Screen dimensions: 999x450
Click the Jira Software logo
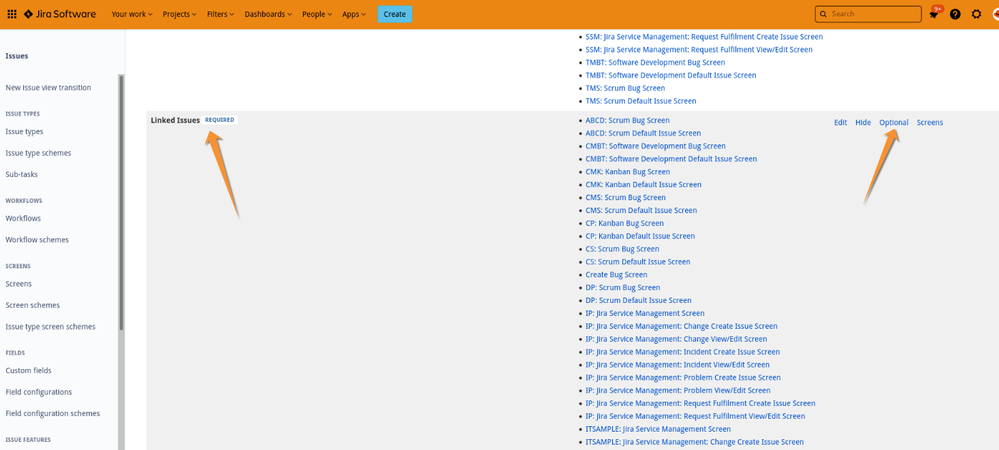click(x=60, y=14)
